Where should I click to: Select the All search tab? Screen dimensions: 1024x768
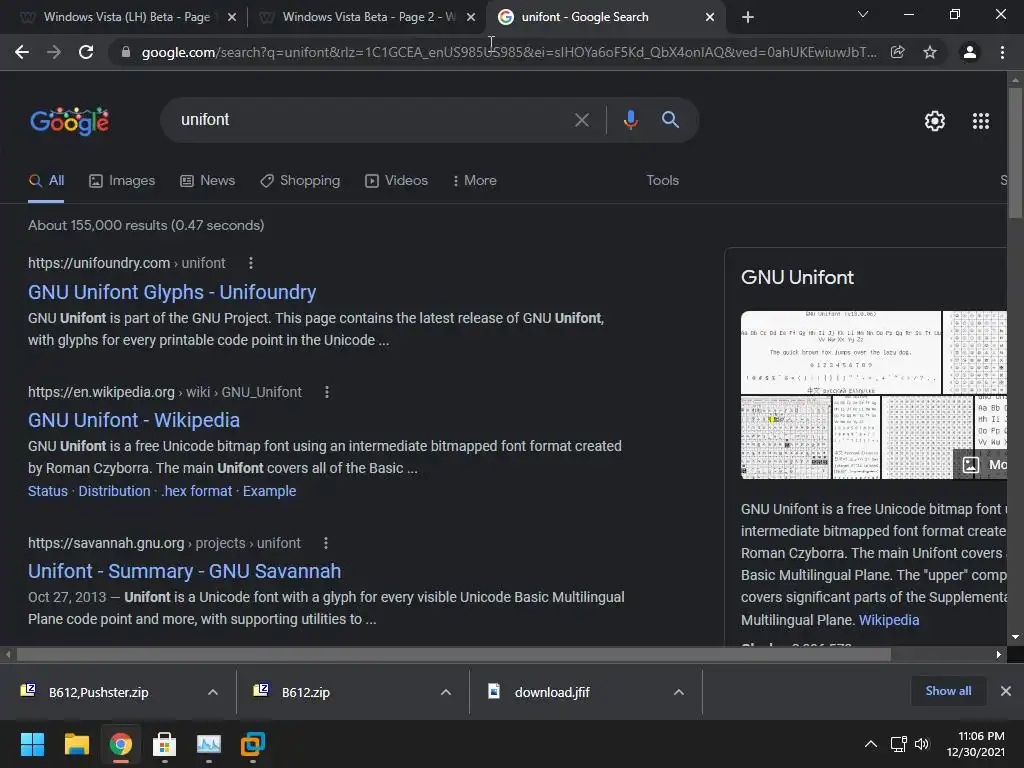click(x=46, y=180)
